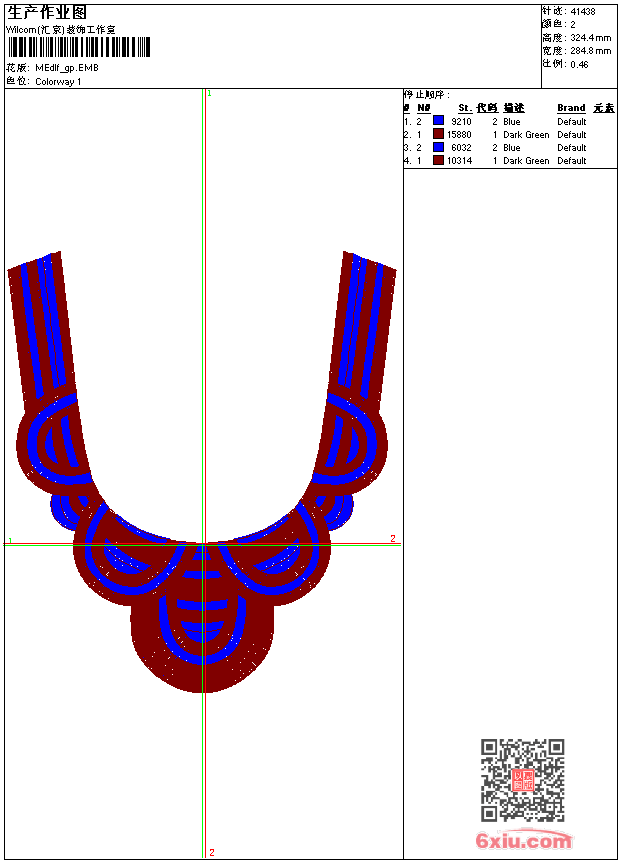Click the Wilcom studio name line
This screenshot has height=860, width=620.
click(61, 30)
